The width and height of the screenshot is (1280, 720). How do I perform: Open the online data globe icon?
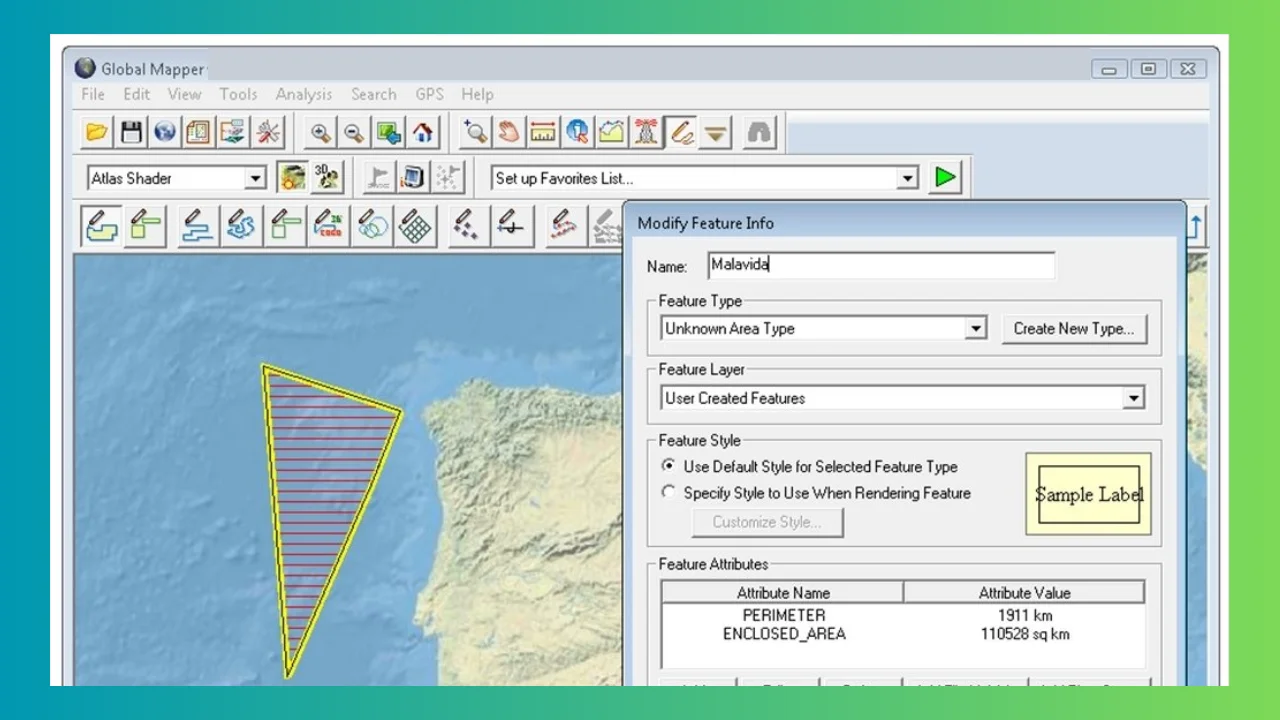tap(164, 131)
